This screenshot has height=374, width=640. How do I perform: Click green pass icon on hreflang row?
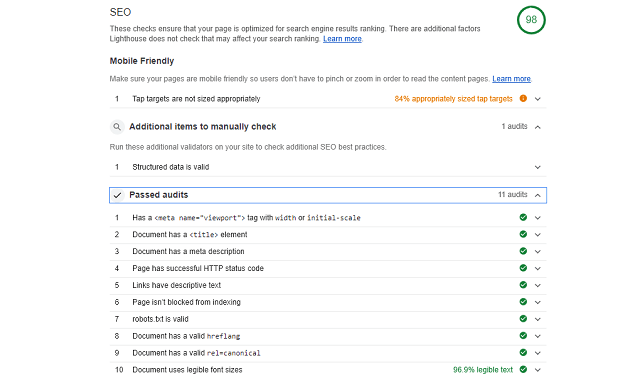coord(523,336)
